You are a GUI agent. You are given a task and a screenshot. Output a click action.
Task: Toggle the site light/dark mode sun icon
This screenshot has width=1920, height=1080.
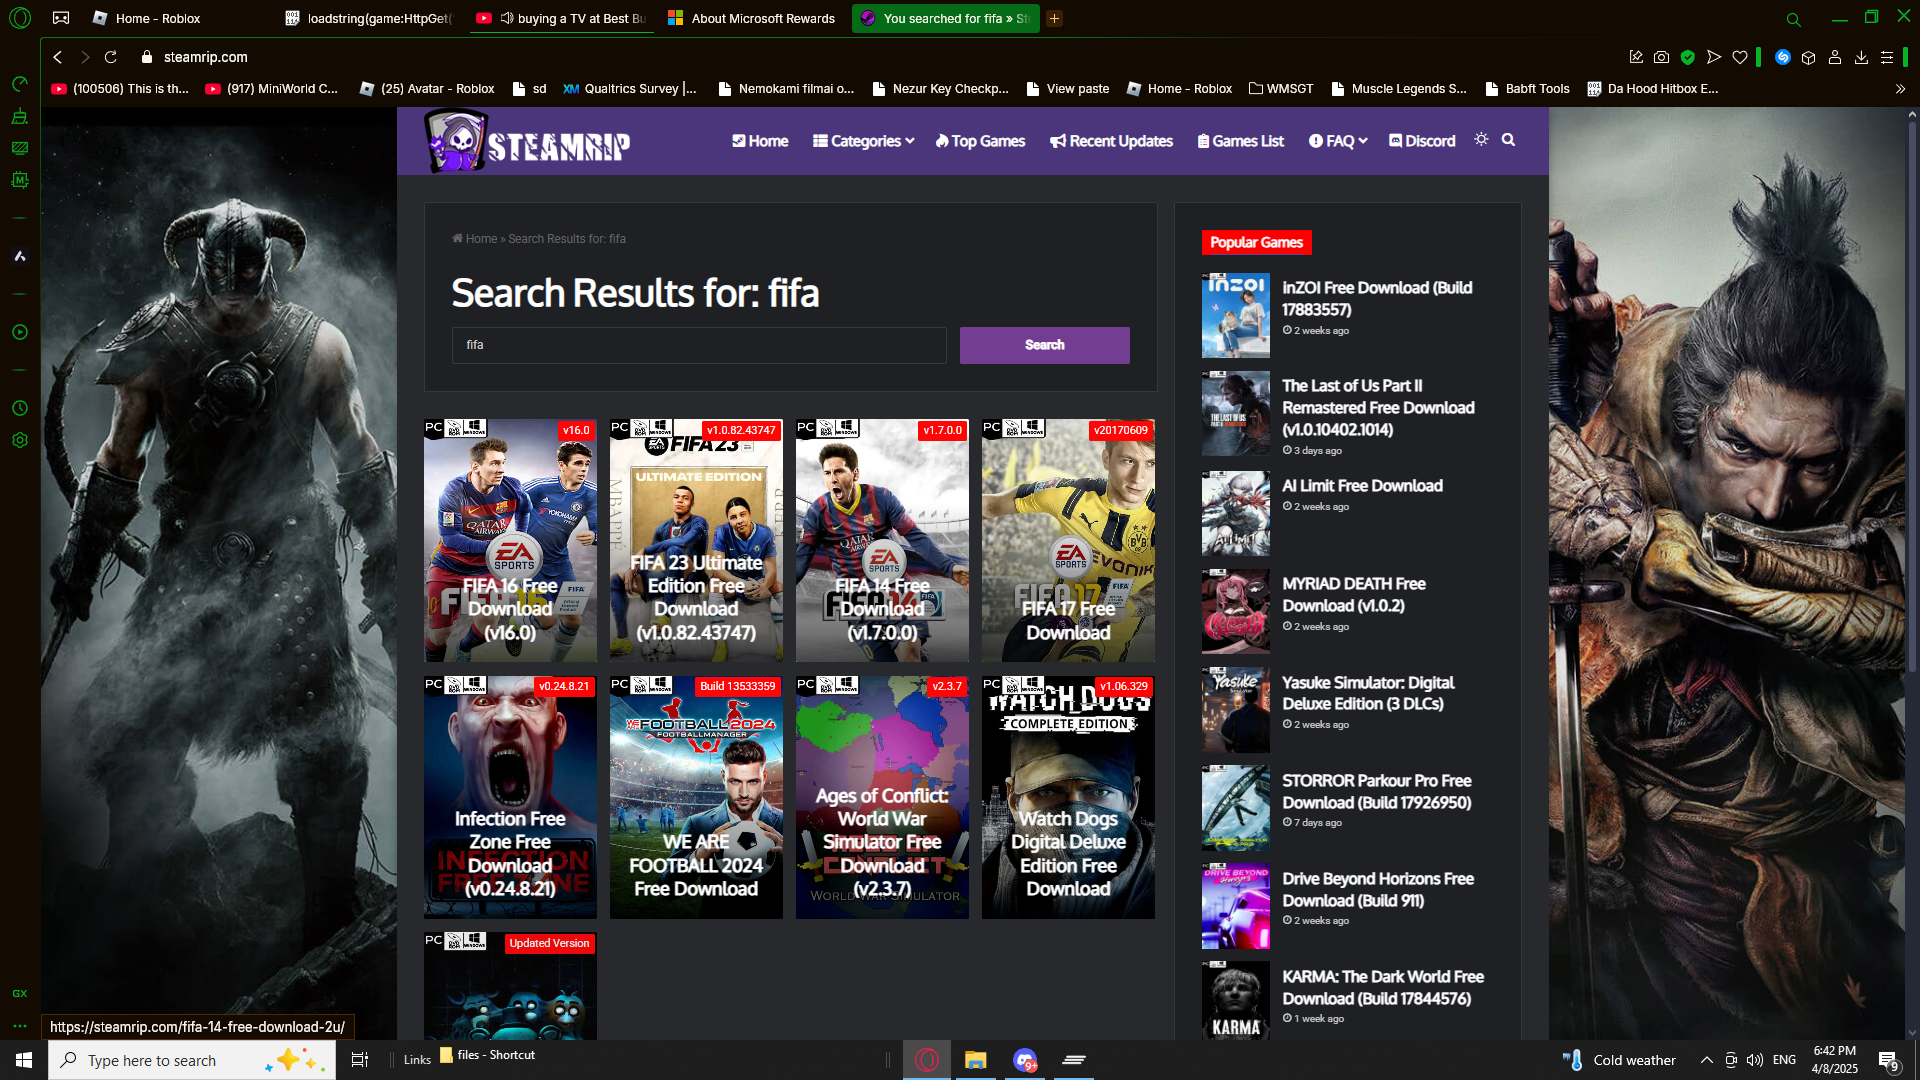(x=1481, y=140)
